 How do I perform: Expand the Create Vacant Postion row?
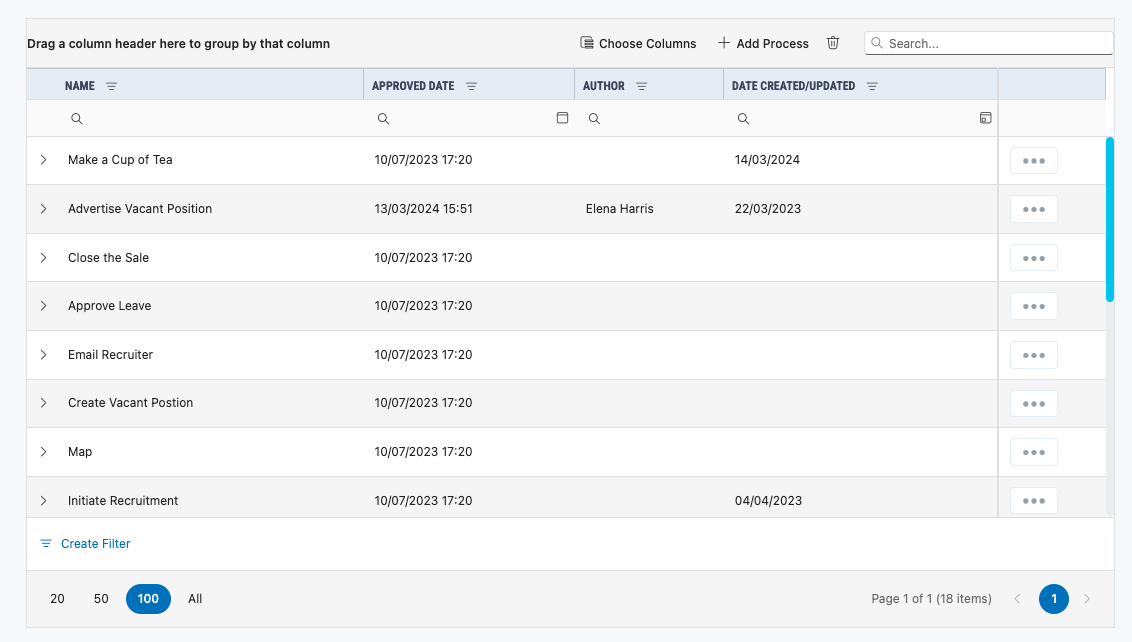43,403
